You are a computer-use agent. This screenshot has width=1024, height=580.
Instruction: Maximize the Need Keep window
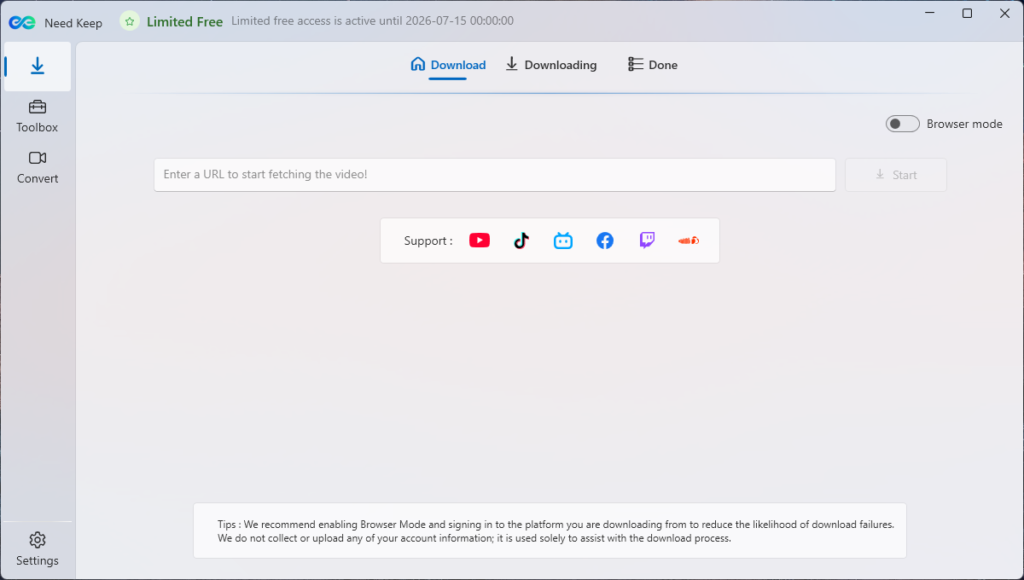point(967,13)
